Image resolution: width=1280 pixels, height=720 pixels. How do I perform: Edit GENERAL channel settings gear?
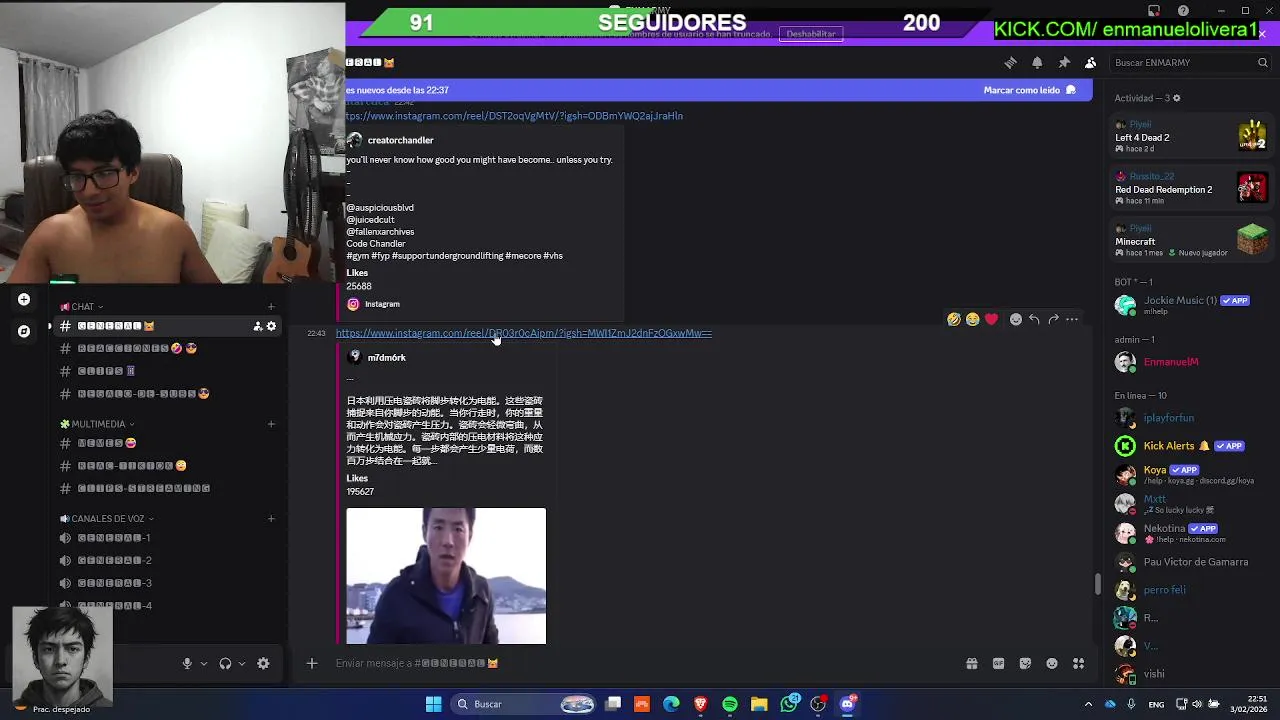tap(271, 326)
